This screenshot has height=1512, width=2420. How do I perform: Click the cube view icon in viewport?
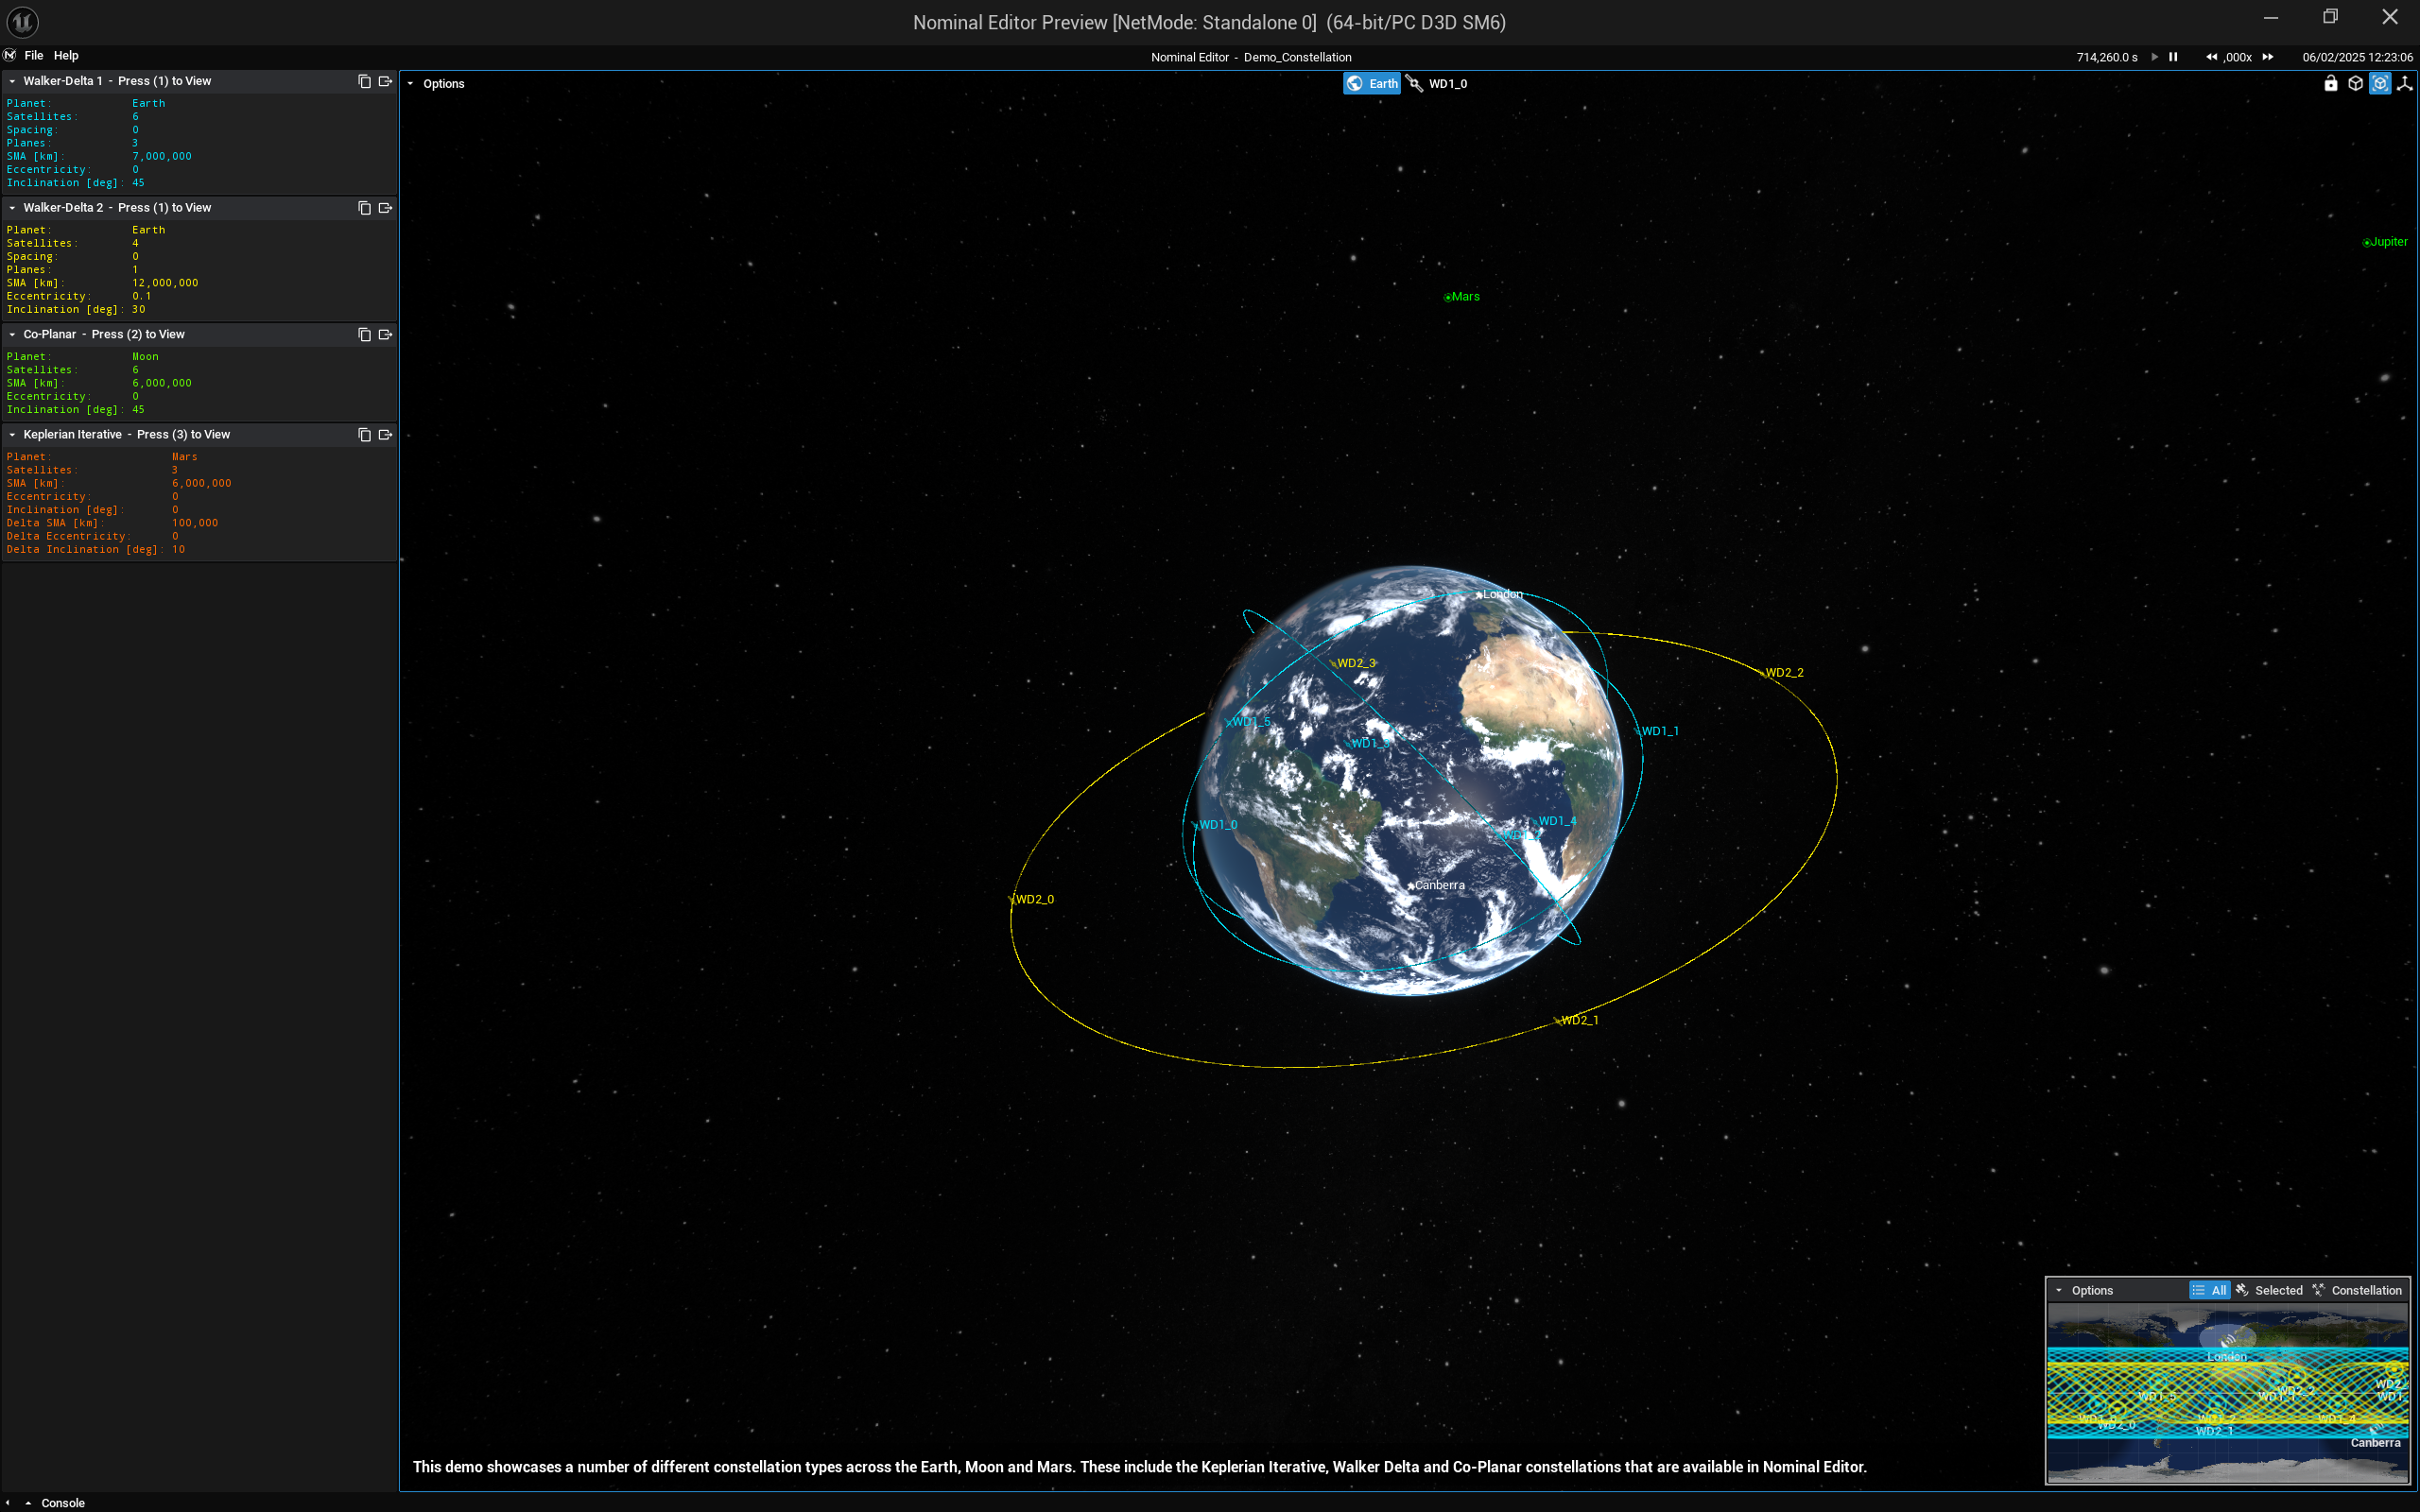2355,84
